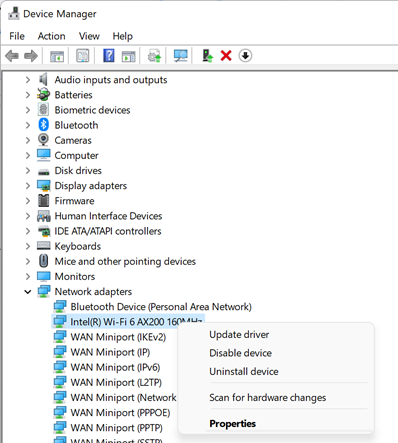
Task: Open the Help menu
Action: (122, 36)
